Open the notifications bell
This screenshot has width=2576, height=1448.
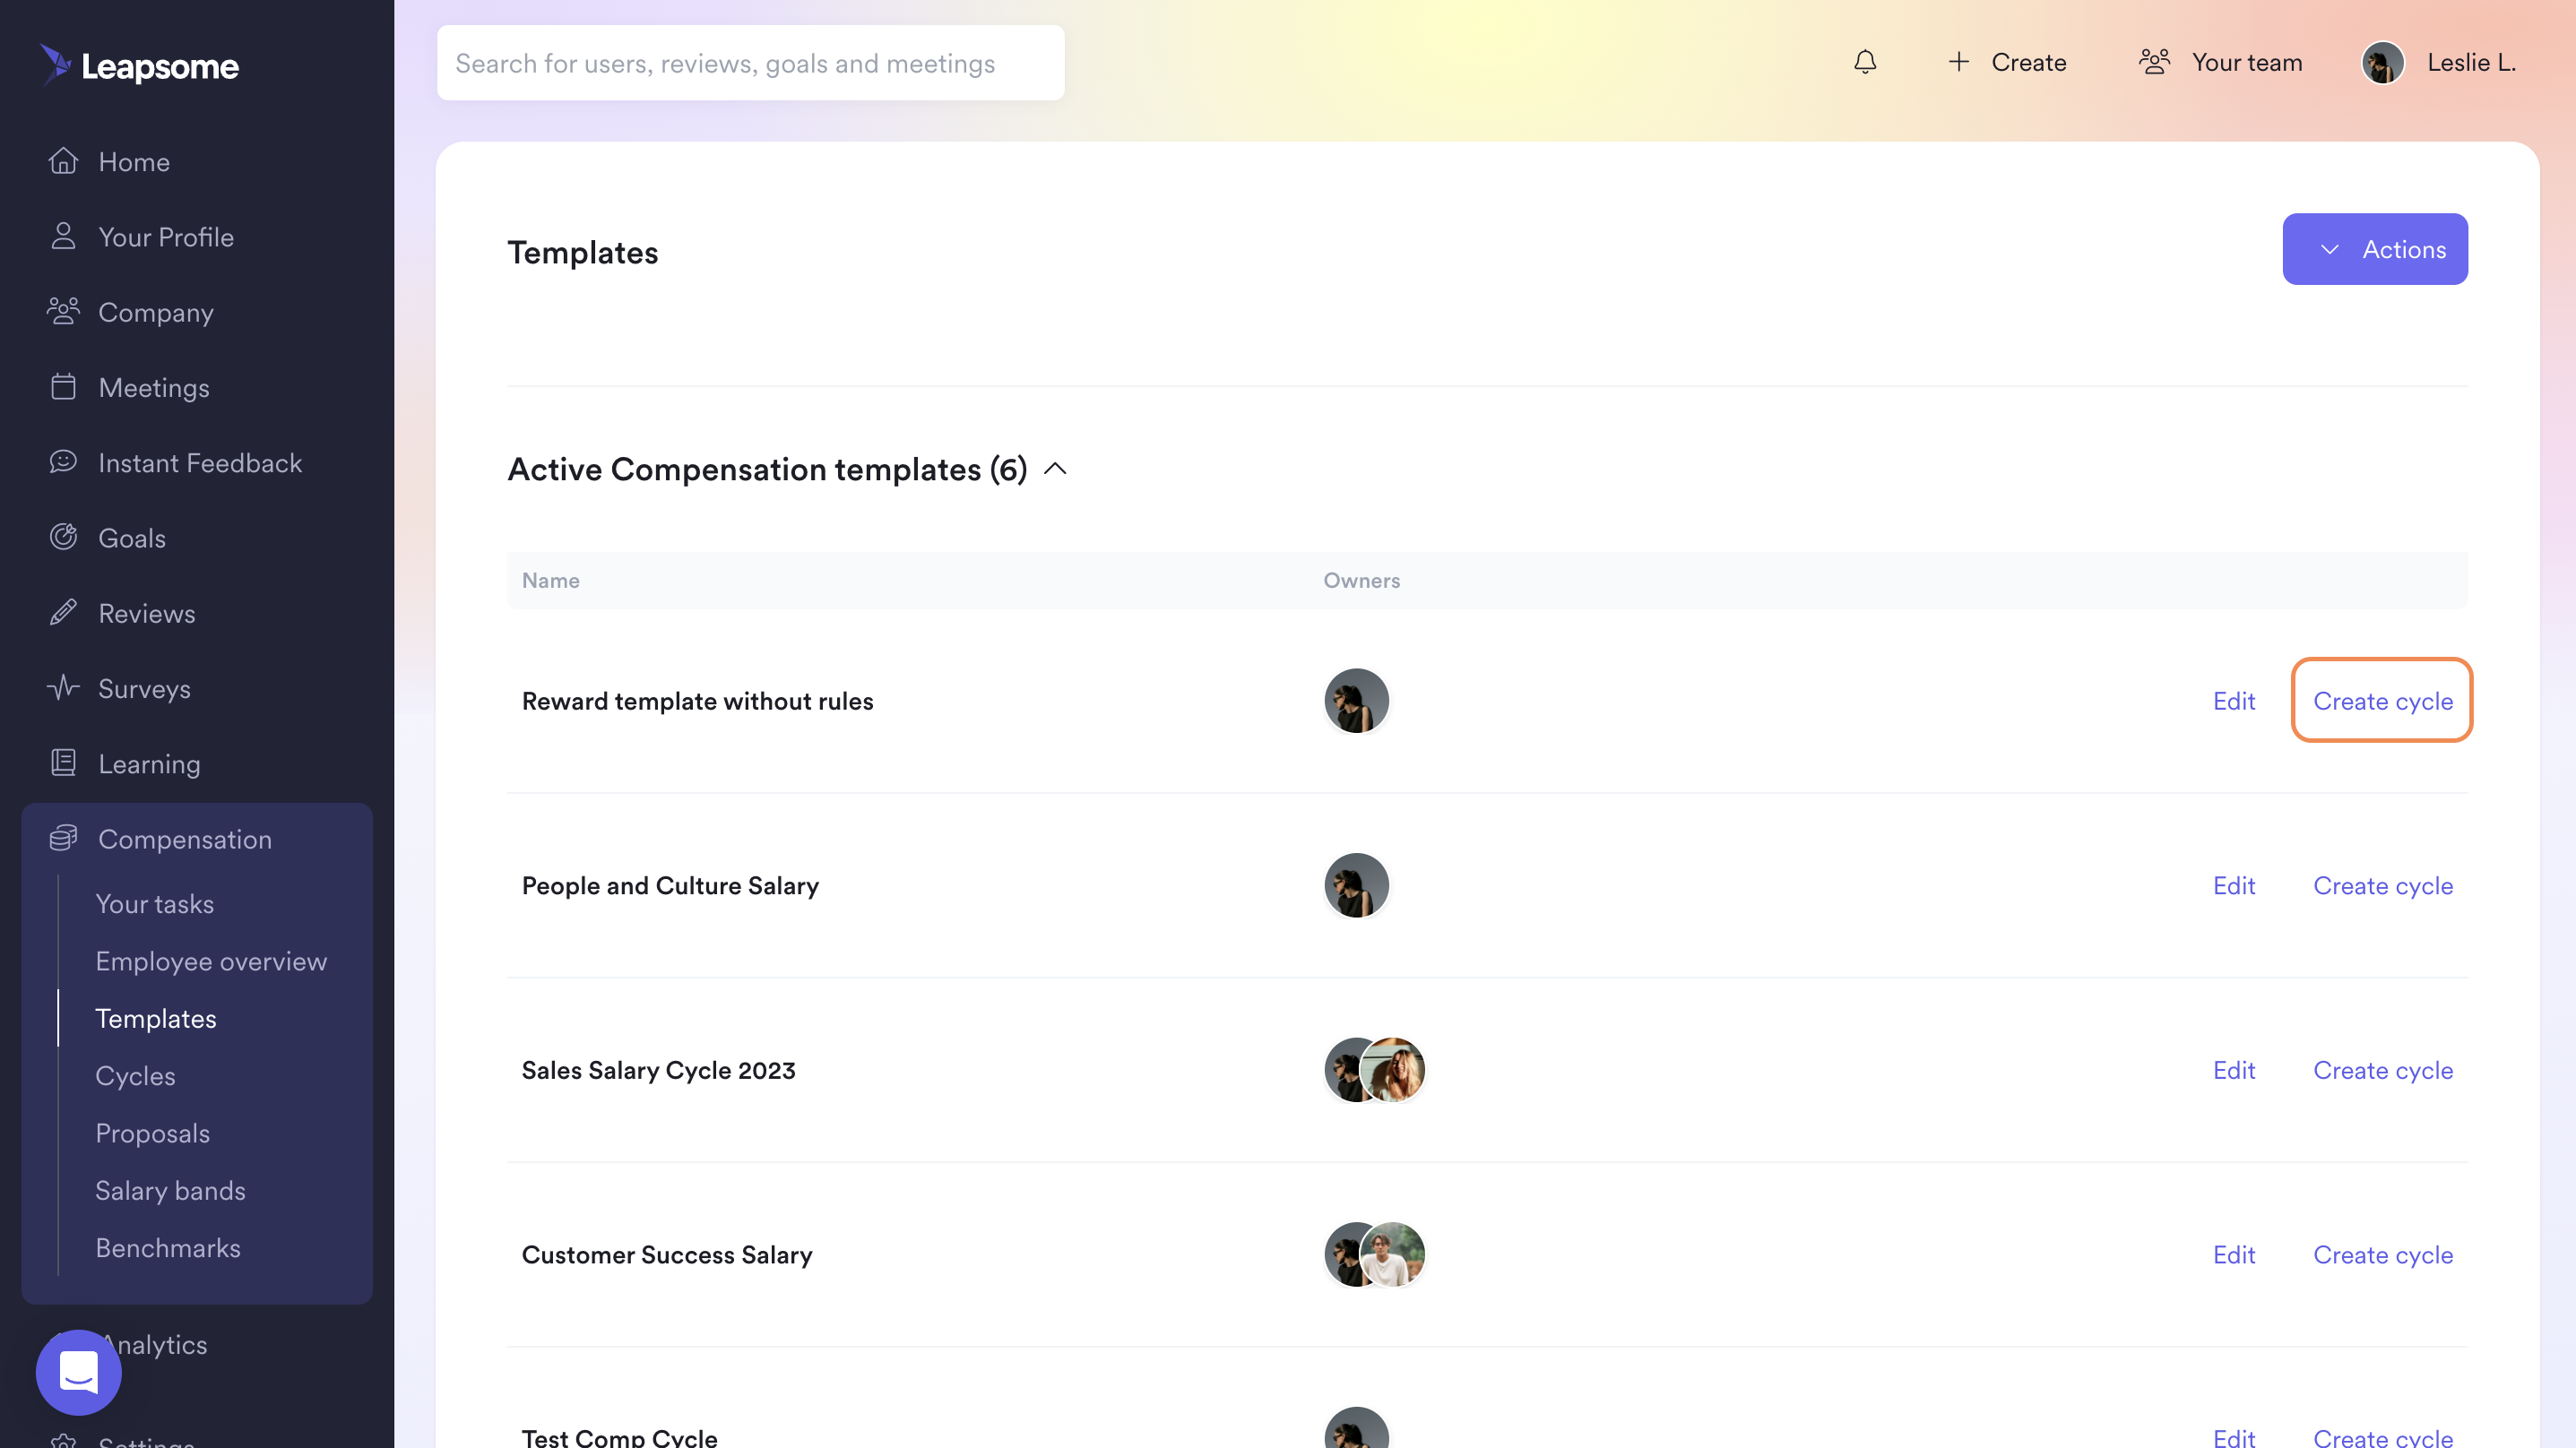[1865, 62]
